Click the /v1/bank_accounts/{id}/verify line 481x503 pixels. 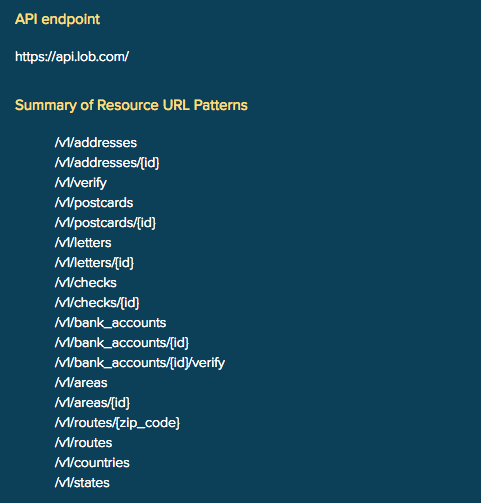coord(140,363)
